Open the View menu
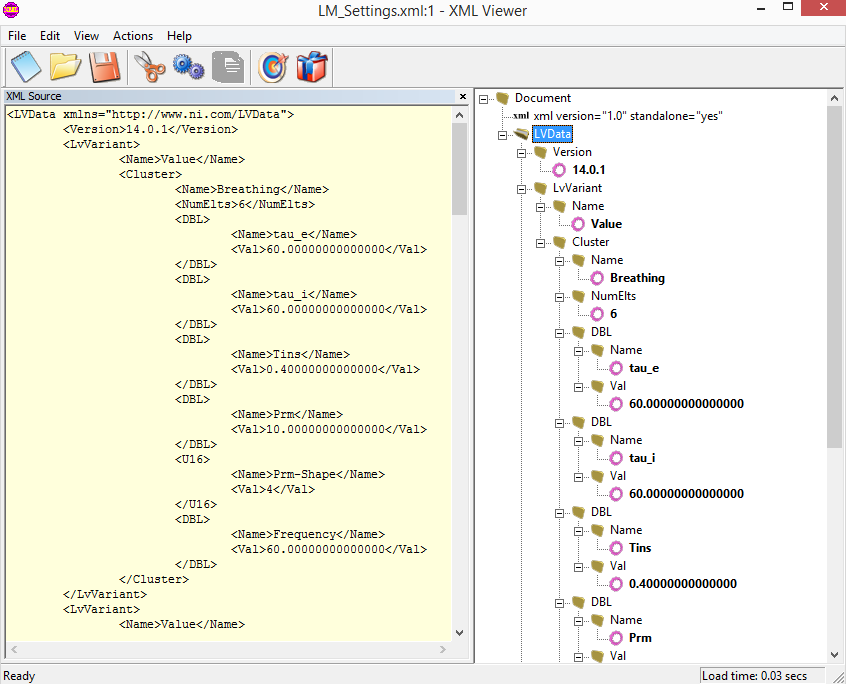846x684 pixels. coord(87,36)
